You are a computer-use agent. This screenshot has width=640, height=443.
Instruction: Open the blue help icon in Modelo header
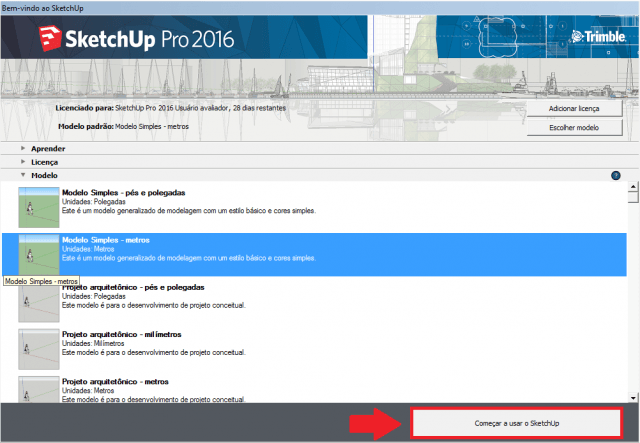pyautogui.click(x=616, y=176)
